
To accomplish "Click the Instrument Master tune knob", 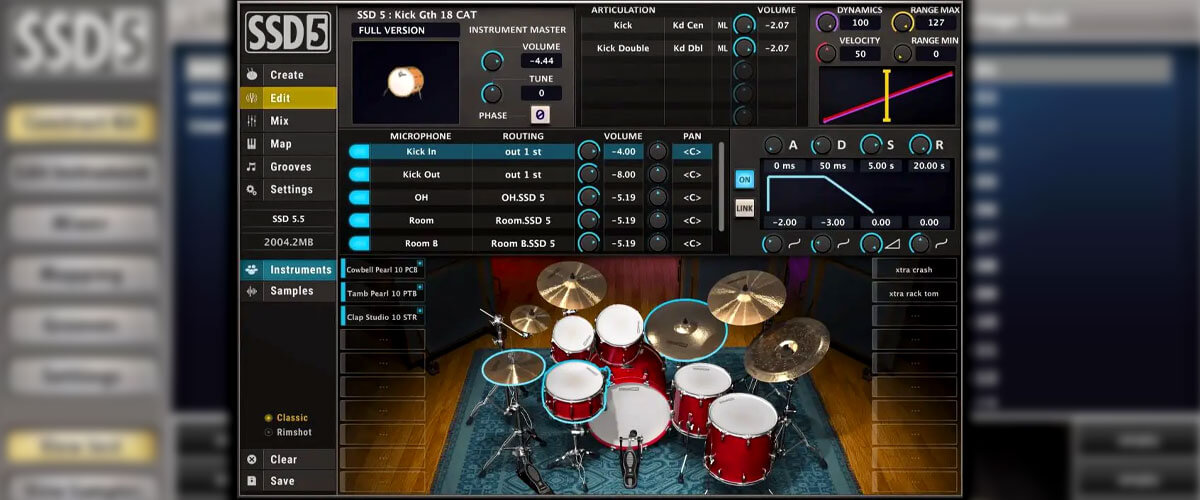I will point(491,93).
